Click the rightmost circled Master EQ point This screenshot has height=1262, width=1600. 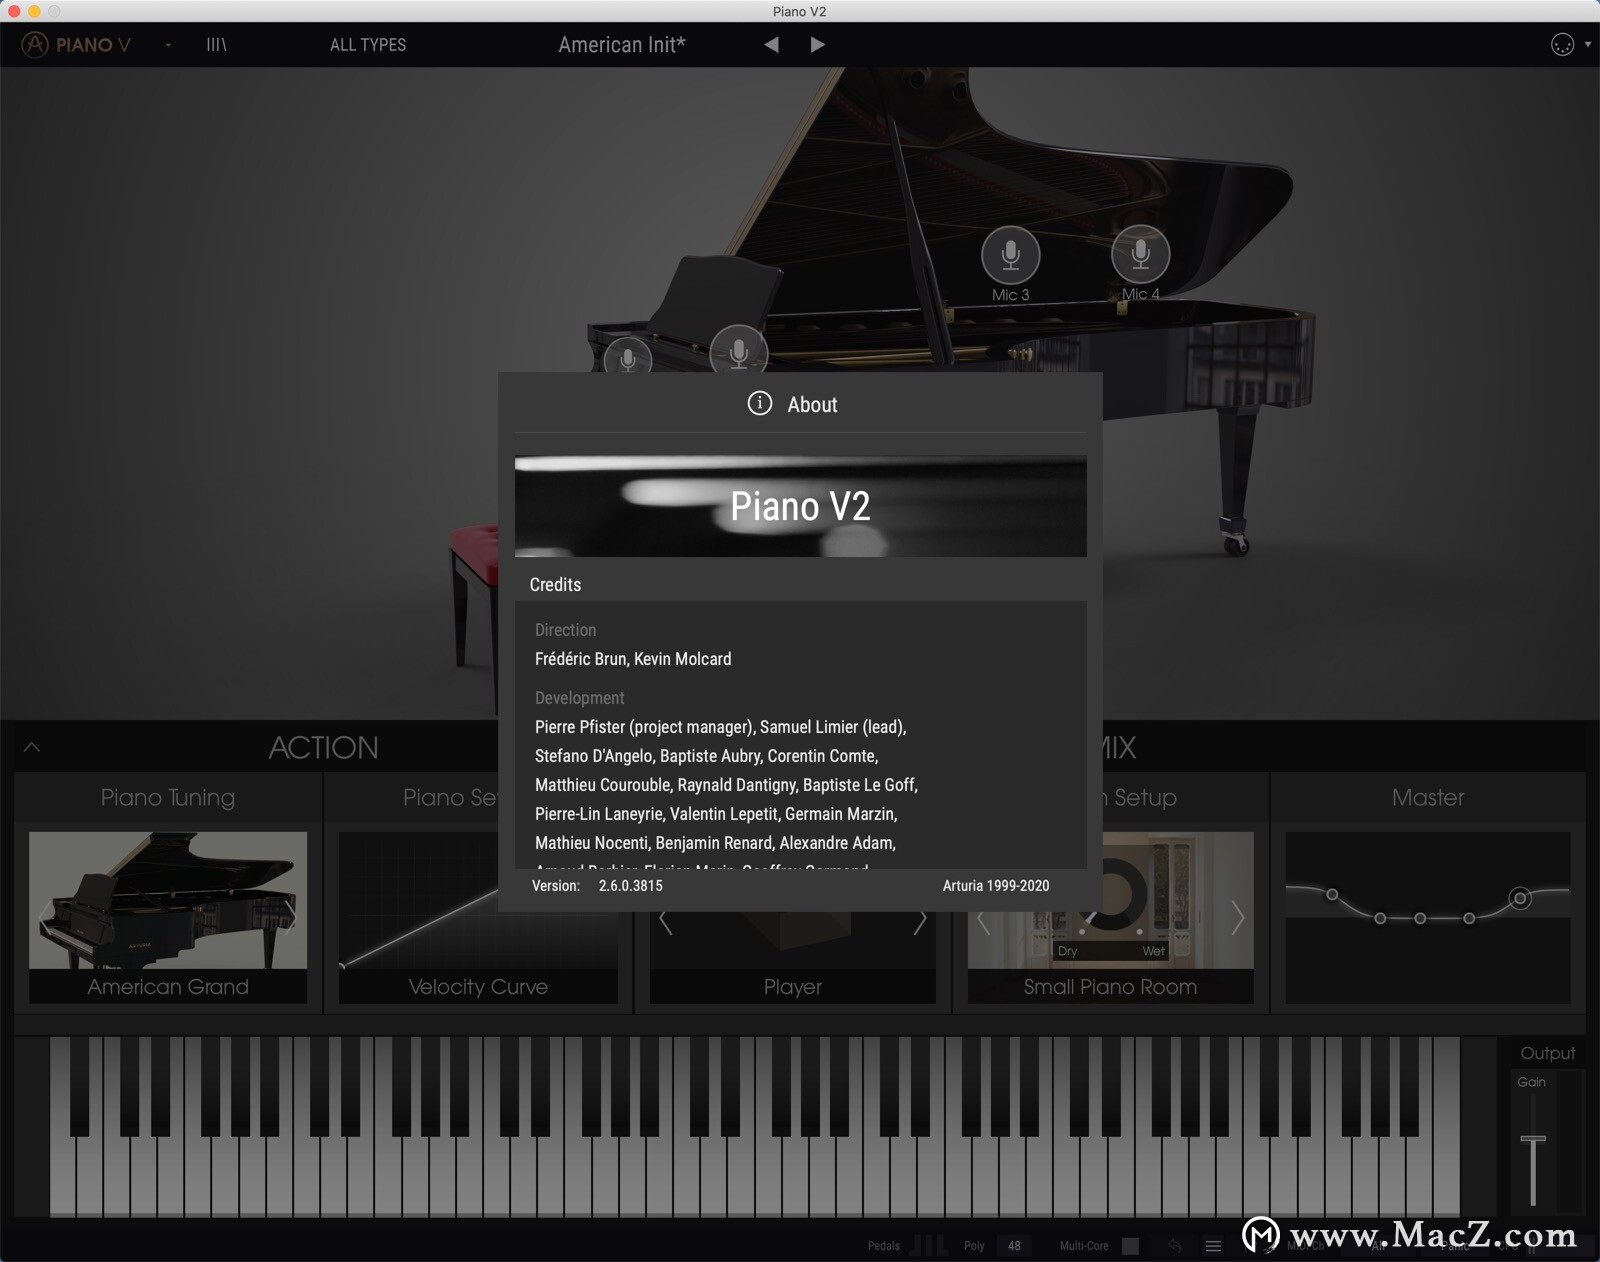[x=1520, y=898]
